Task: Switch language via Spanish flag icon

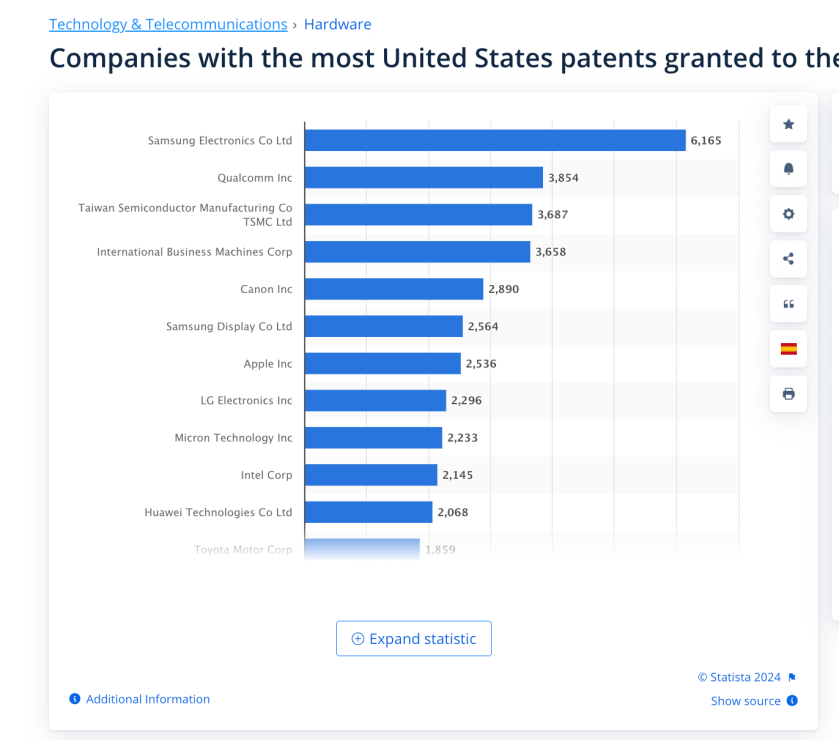Action: (788, 349)
